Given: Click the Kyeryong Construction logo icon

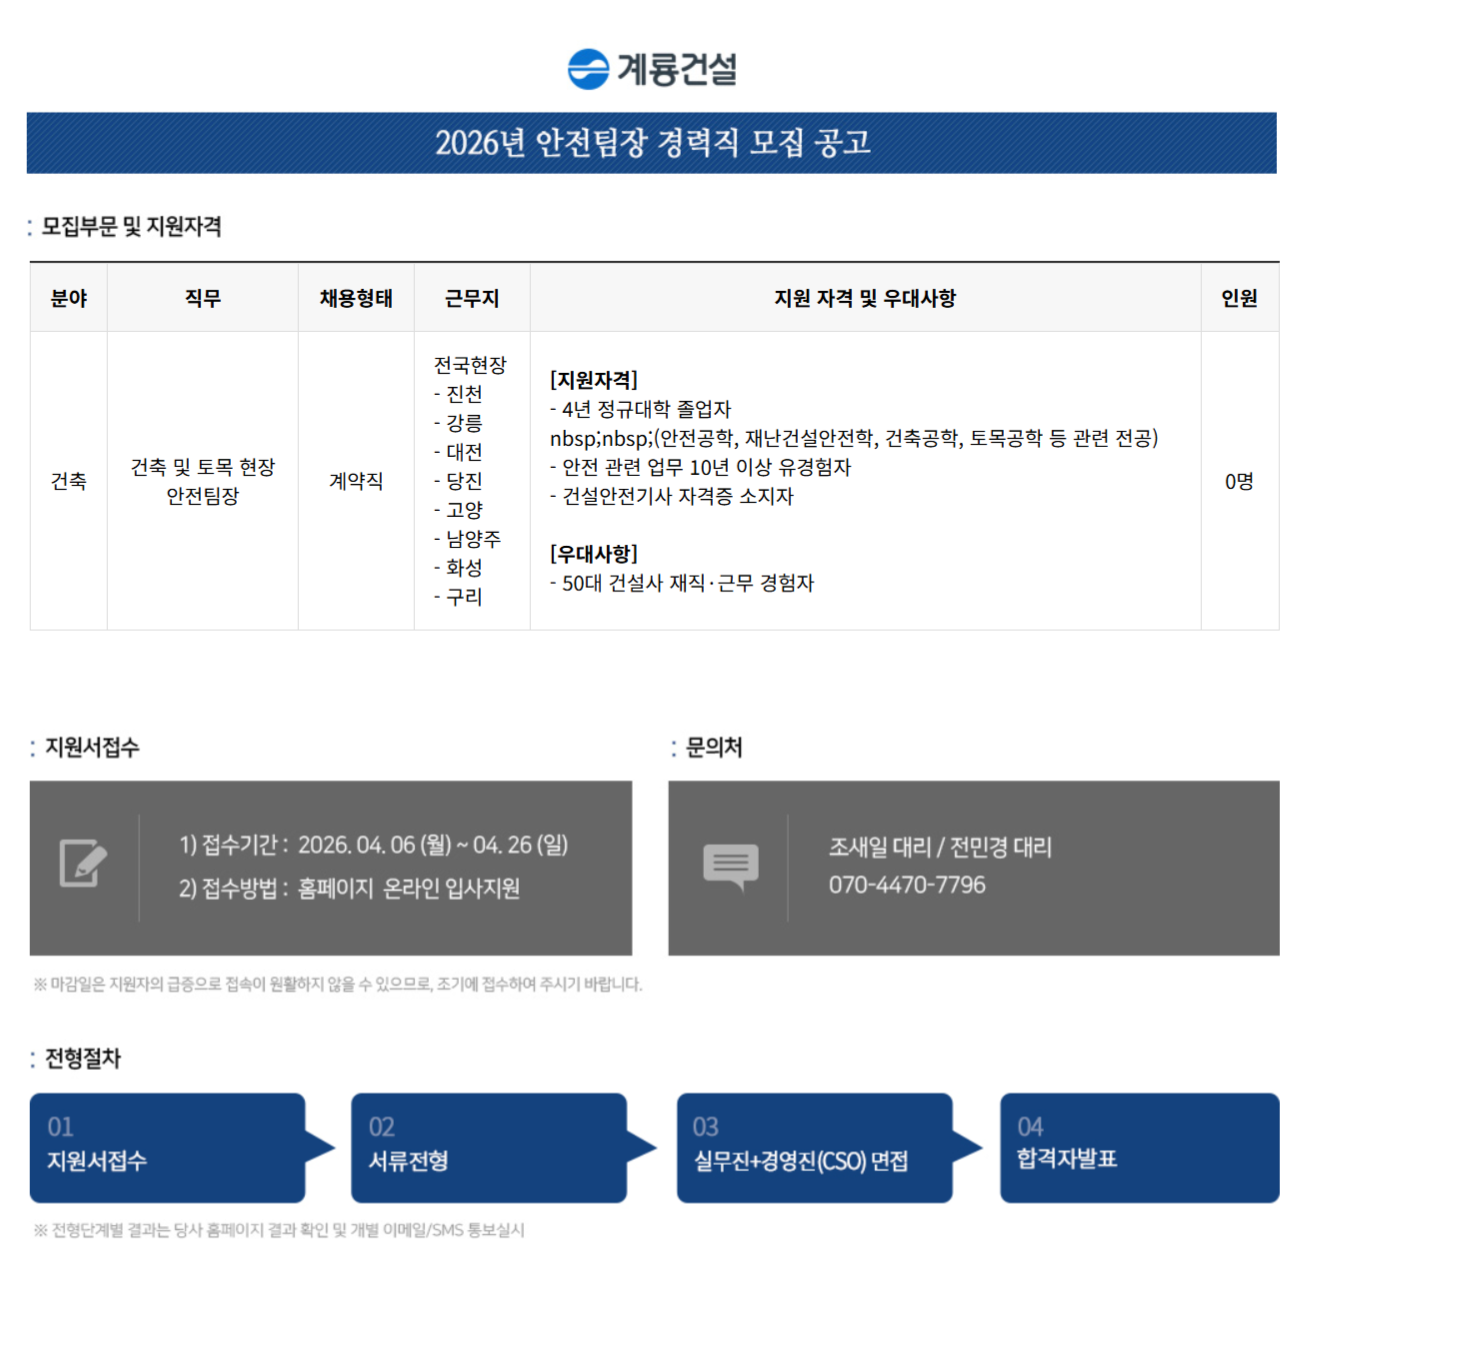Looking at the screenshot, I should 588,69.
